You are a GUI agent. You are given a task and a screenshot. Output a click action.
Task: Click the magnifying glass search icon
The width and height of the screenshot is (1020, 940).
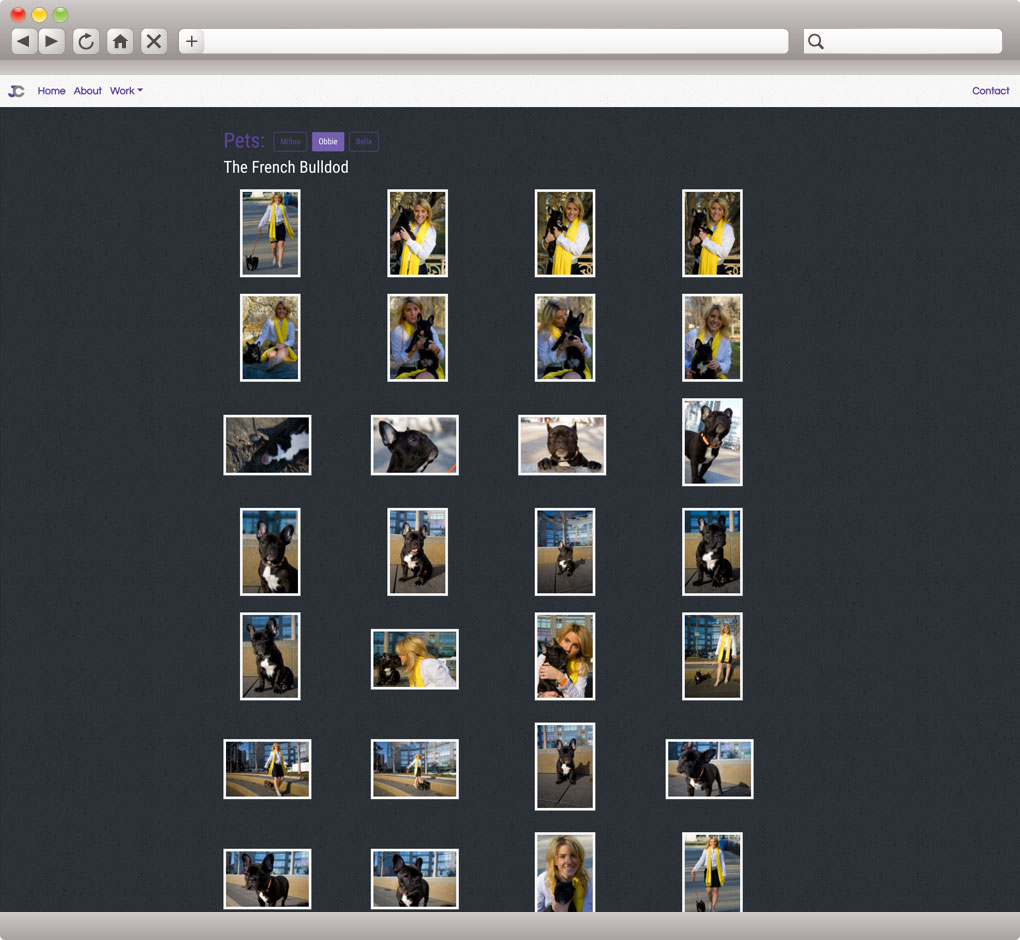tap(816, 41)
